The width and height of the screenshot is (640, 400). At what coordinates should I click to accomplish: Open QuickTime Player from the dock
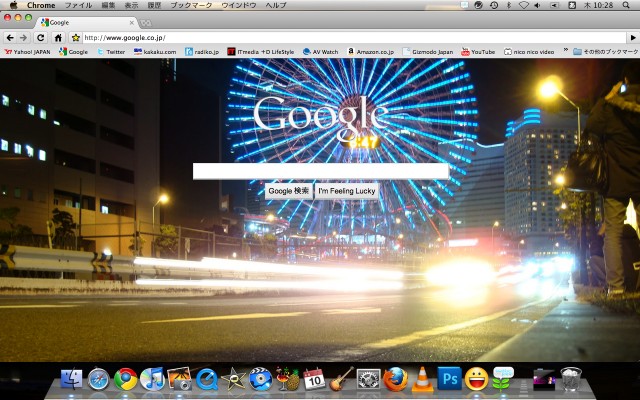(207, 379)
